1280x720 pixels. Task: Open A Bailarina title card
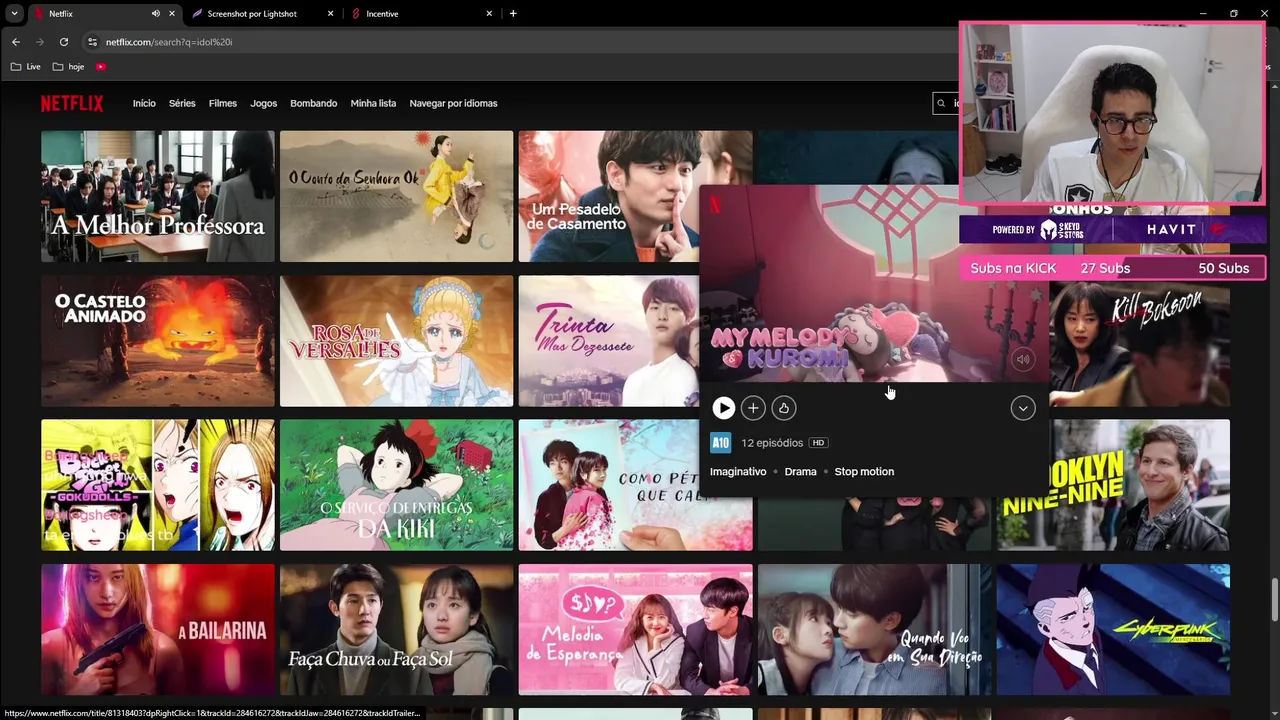pos(157,629)
